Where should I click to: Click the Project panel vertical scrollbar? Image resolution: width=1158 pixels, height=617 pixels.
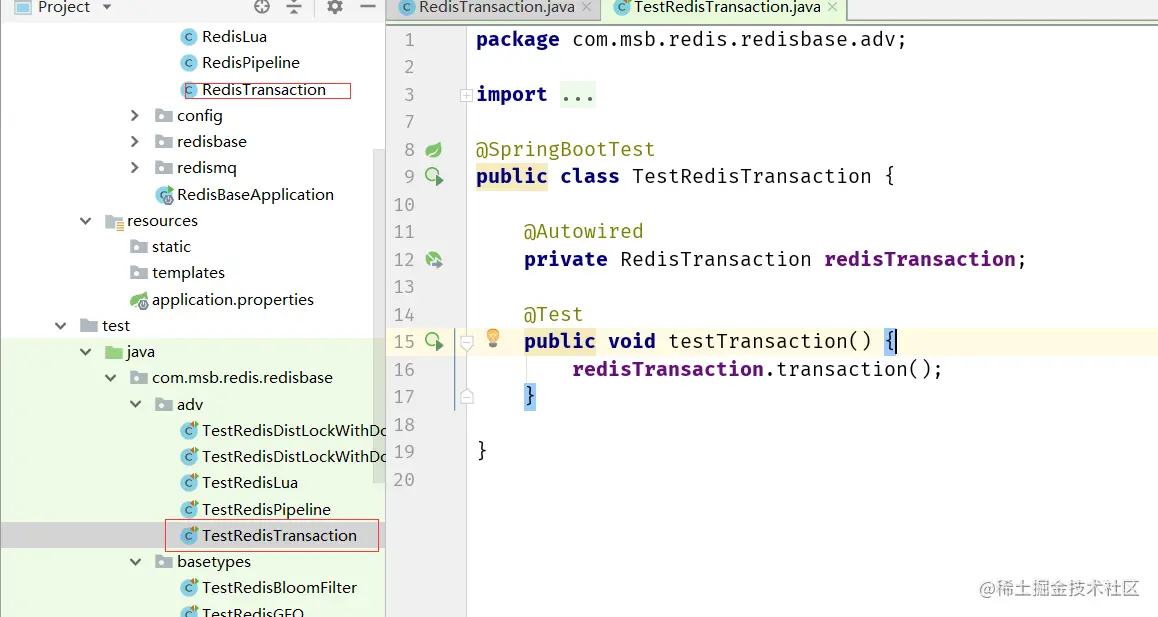click(379, 316)
